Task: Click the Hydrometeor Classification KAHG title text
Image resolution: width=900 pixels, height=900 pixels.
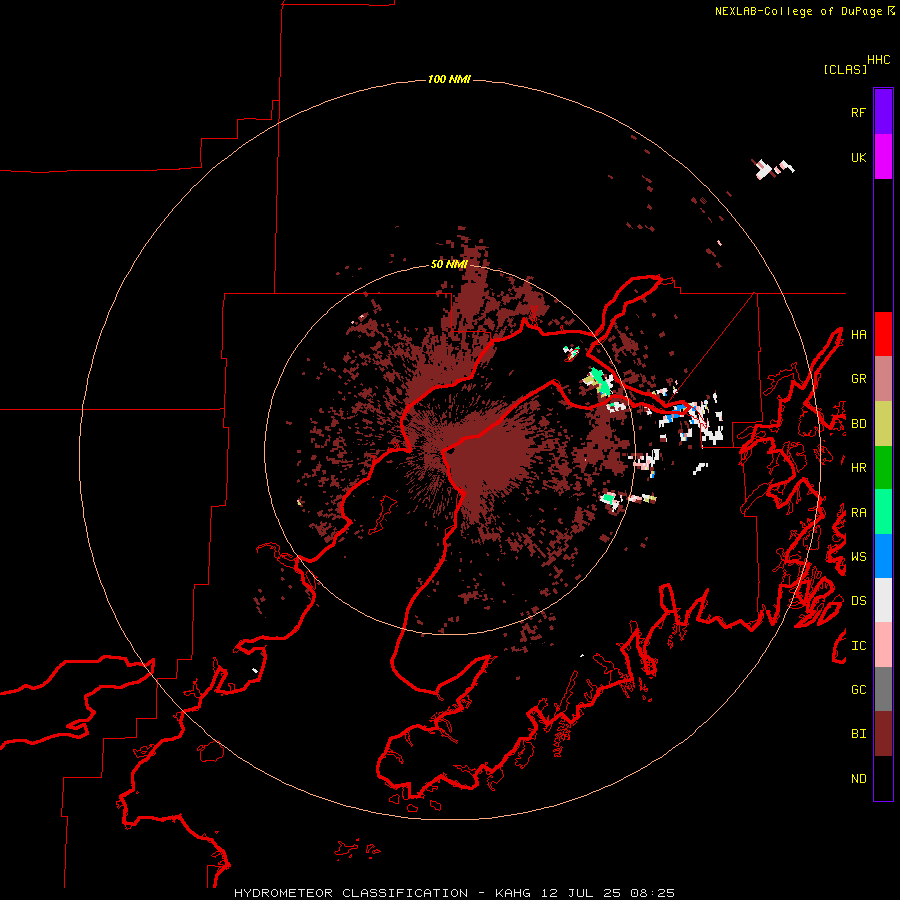Action: [454, 893]
